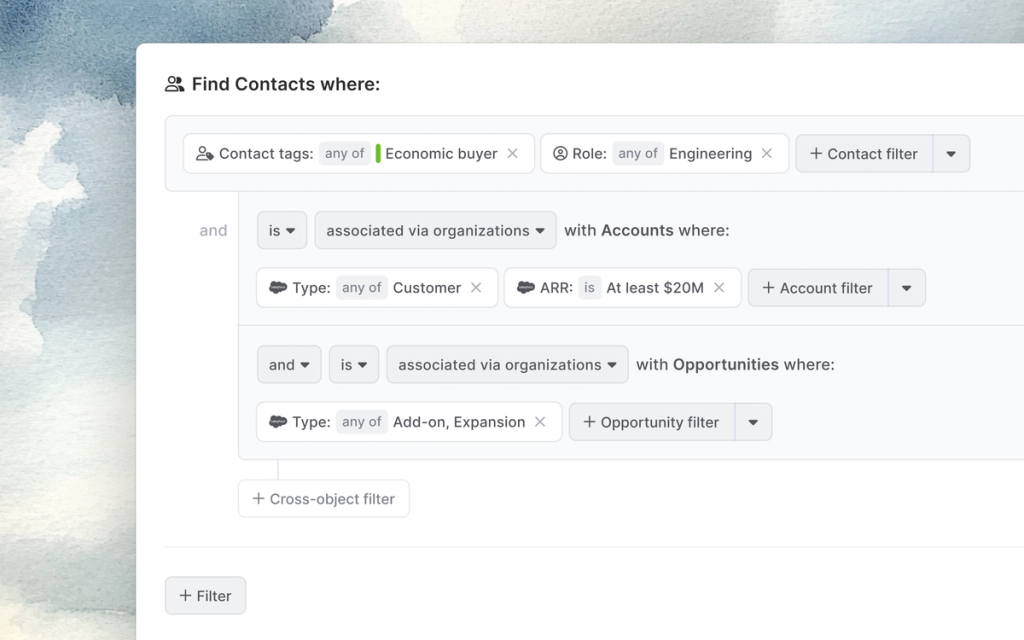
Task: Click the person icon on the Role filter
Action: (x=560, y=153)
